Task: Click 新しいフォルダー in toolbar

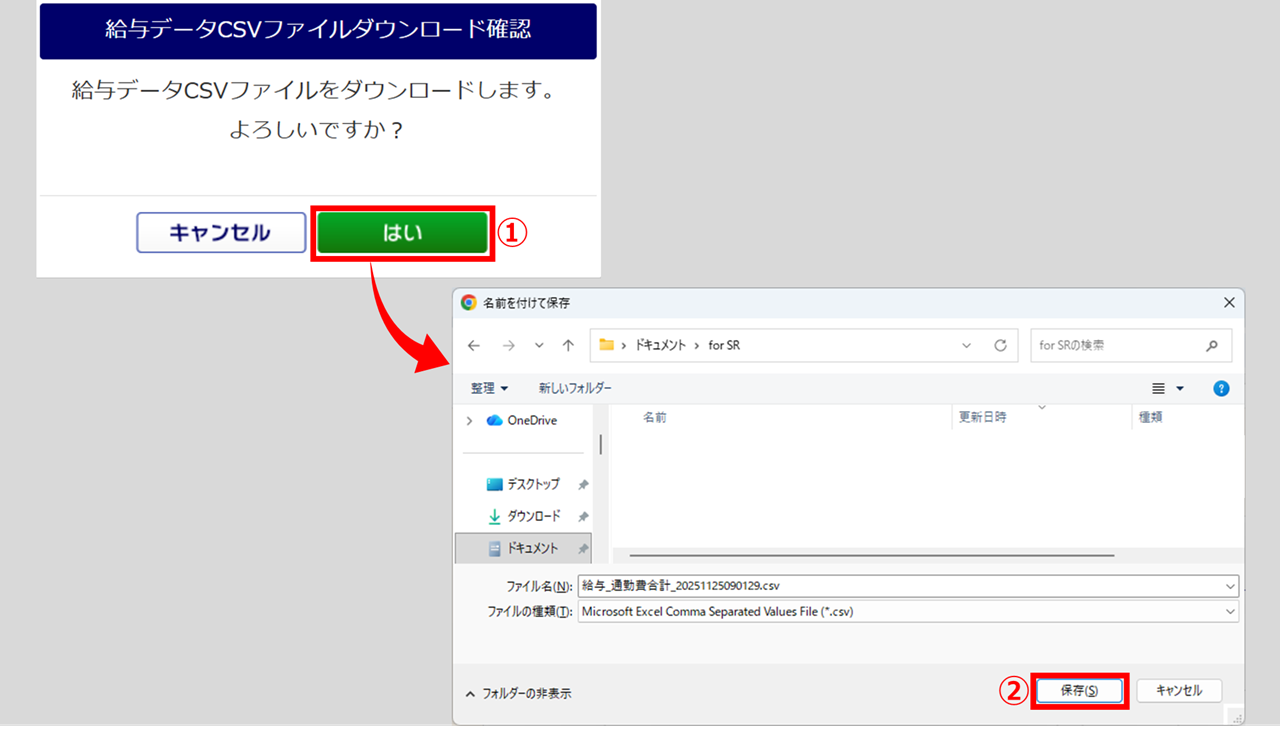Action: 575,388
